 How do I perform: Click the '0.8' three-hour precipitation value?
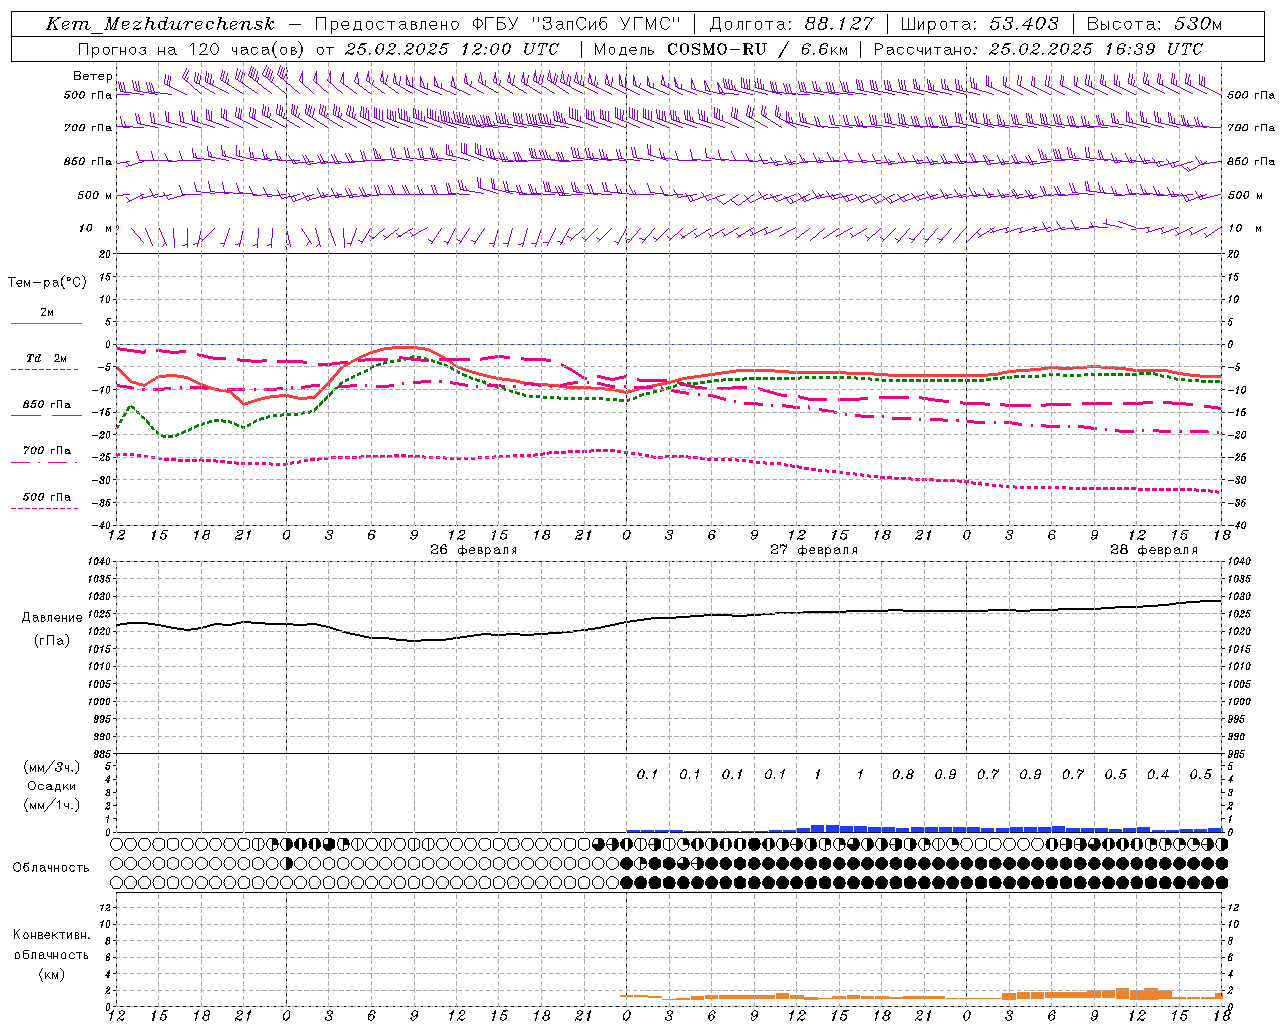click(903, 774)
